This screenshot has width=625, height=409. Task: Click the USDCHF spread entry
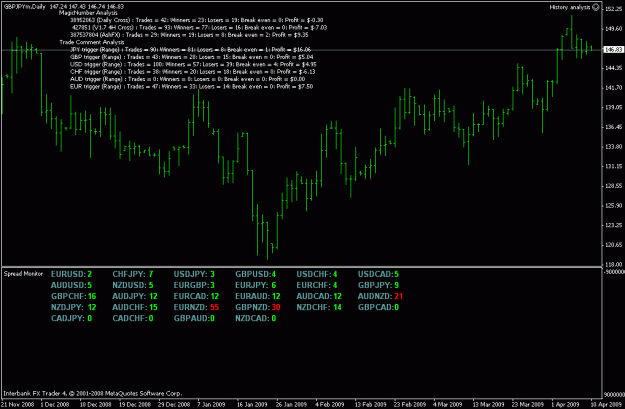click(317, 274)
